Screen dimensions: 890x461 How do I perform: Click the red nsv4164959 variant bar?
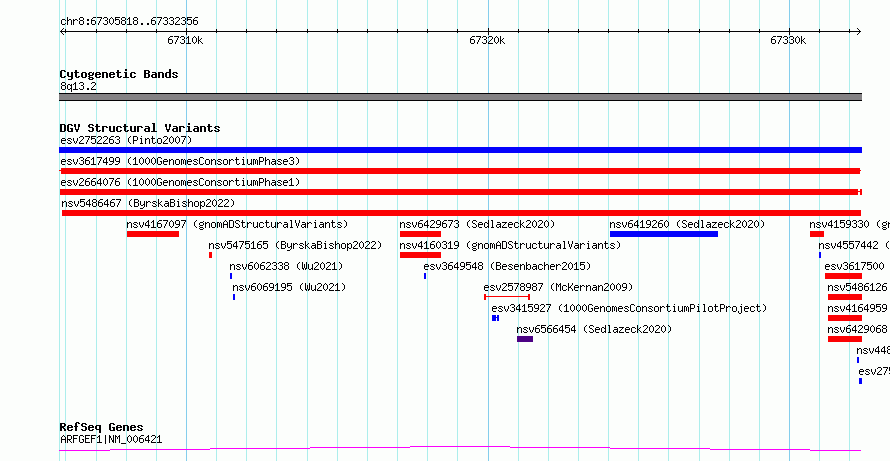coord(845,318)
